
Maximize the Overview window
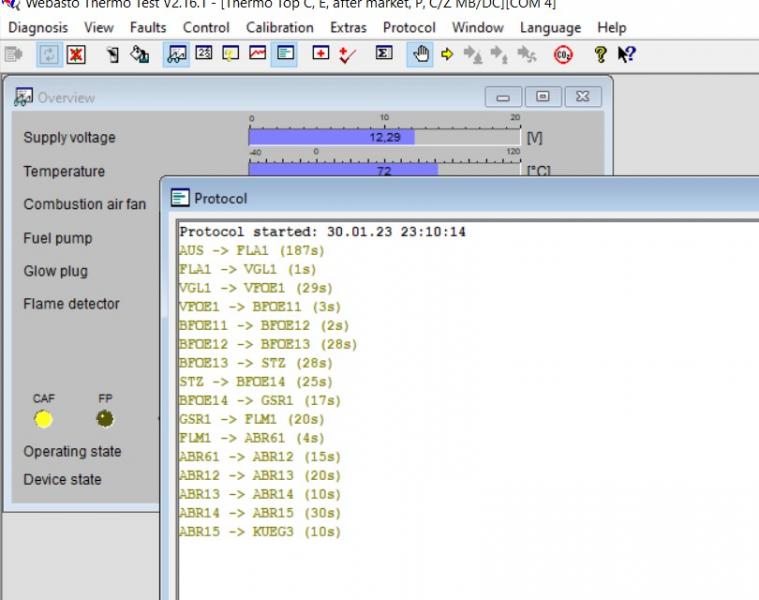[x=543, y=97]
